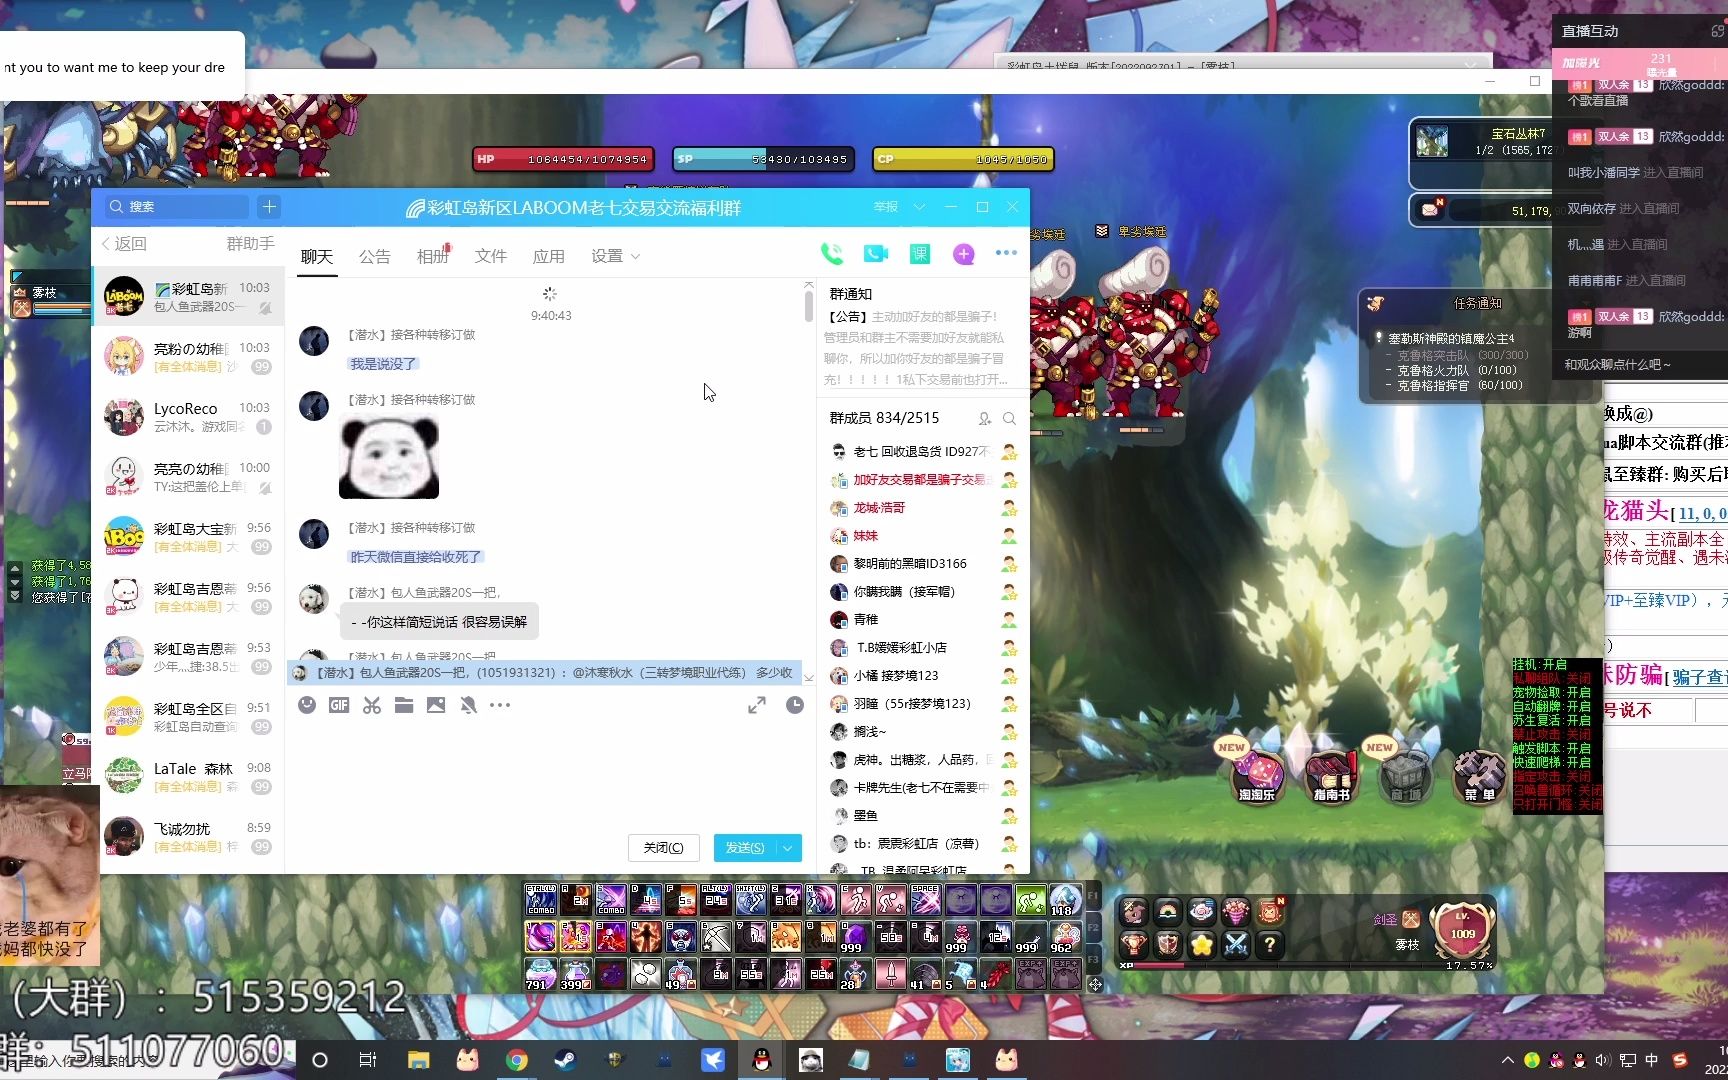This screenshot has height=1080, width=1728.
Task: Select the LycoReco conversation
Action: [x=188, y=417]
